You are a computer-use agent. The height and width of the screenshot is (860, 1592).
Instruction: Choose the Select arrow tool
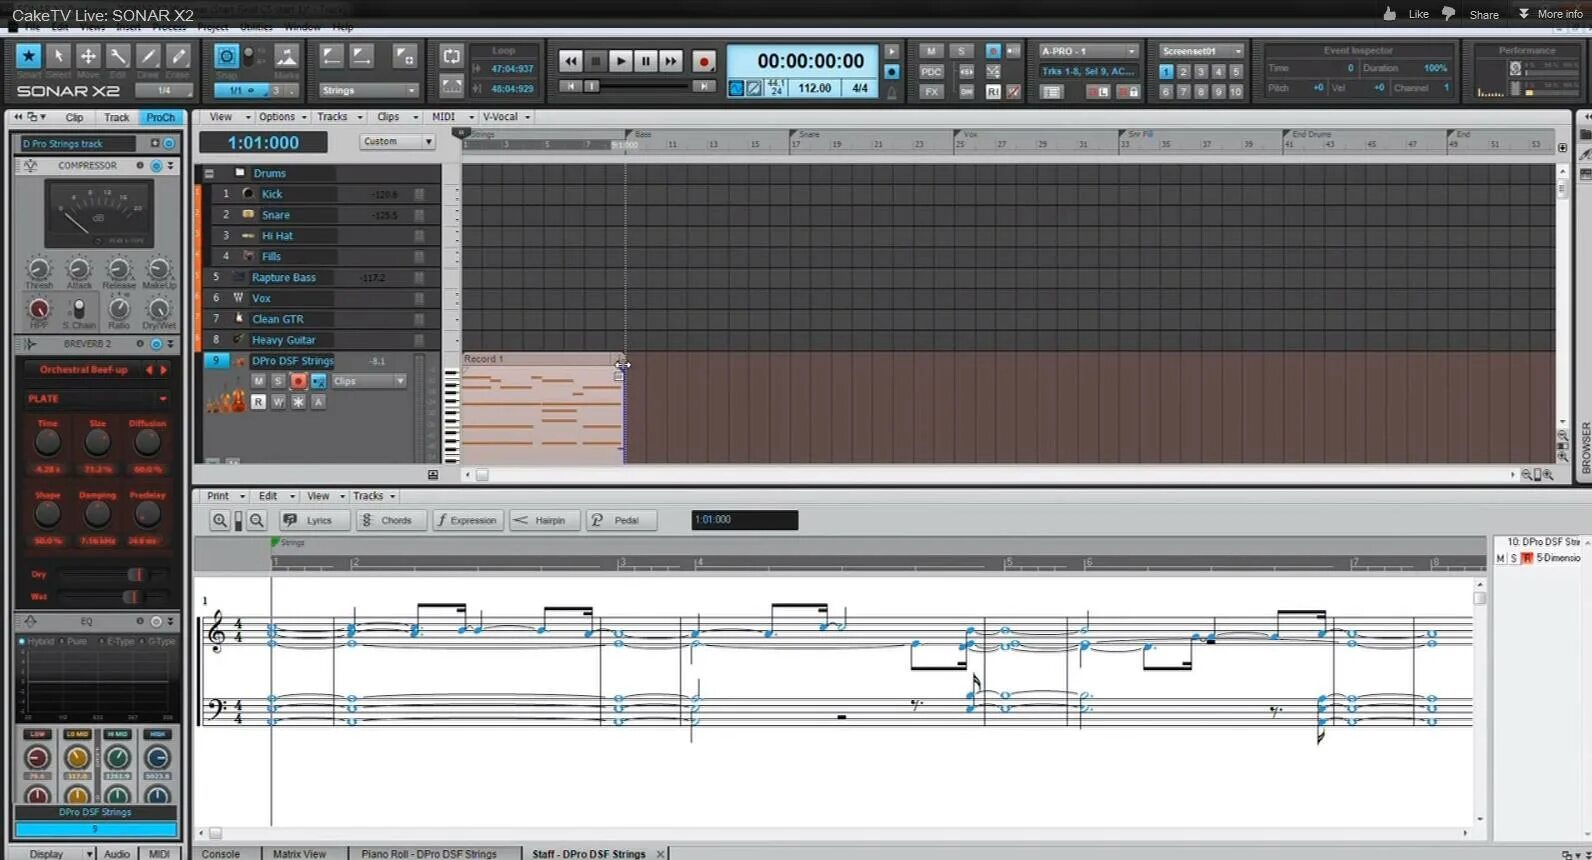click(x=58, y=57)
